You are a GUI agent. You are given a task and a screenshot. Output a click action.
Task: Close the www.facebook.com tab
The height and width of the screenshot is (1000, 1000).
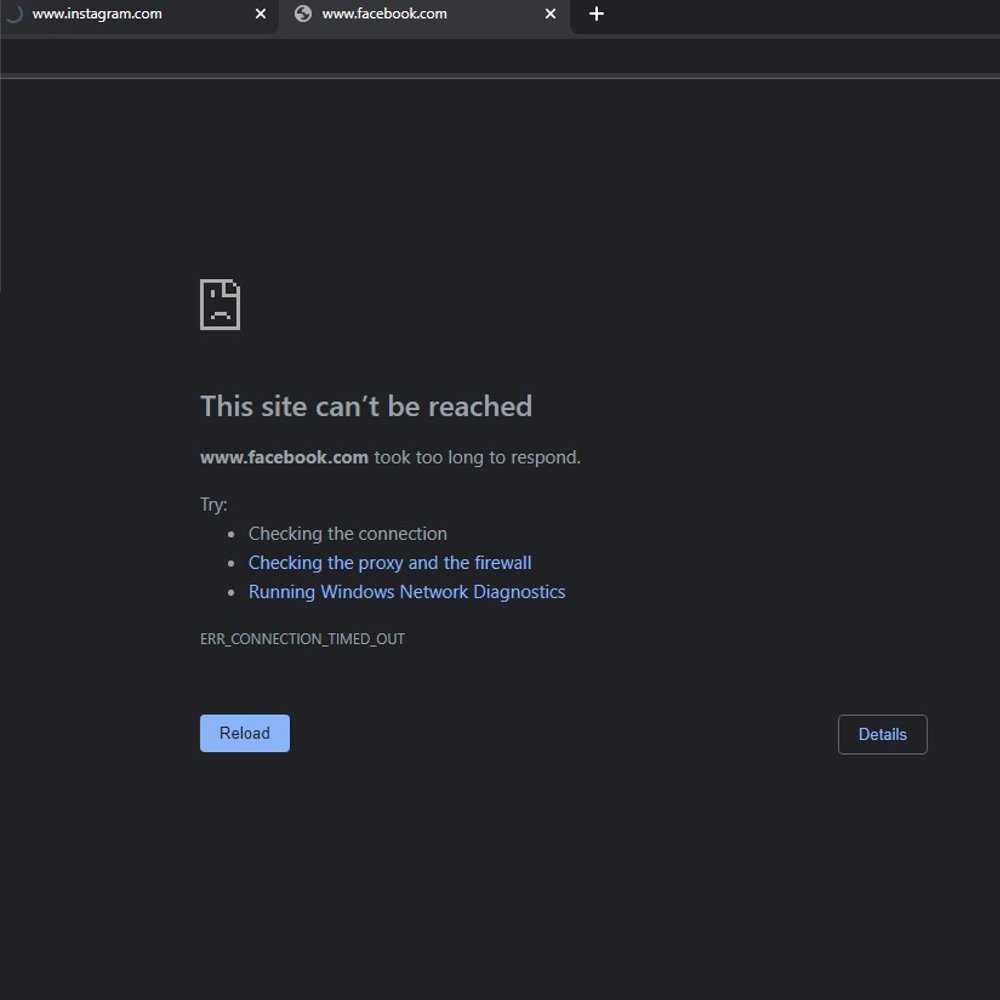click(550, 14)
